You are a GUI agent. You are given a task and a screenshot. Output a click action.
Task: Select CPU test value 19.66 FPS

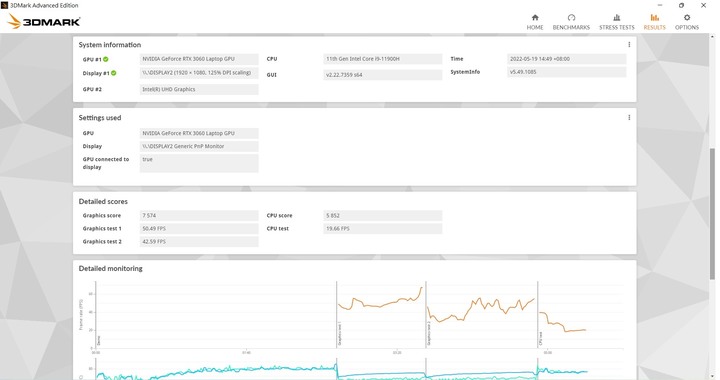tap(382, 229)
